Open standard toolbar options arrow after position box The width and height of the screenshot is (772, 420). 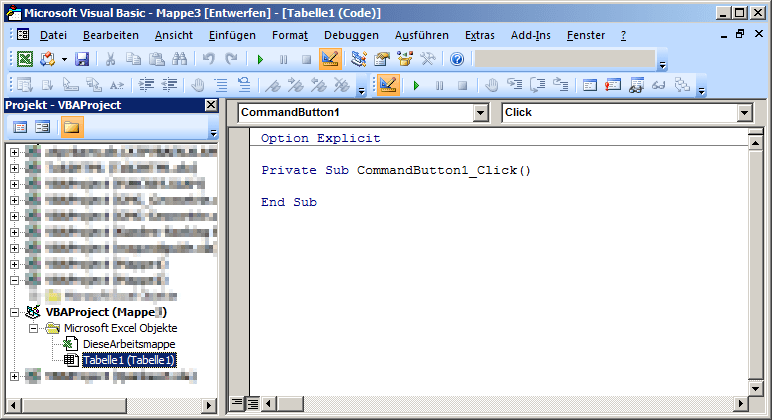pyautogui.click(x=662, y=65)
